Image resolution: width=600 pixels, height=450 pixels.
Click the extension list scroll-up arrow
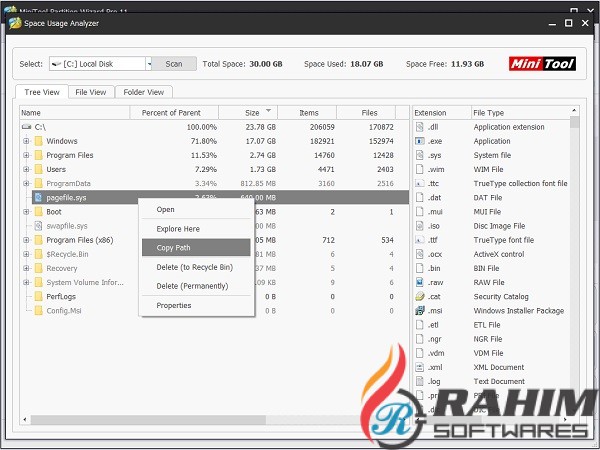pyautogui.click(x=574, y=111)
